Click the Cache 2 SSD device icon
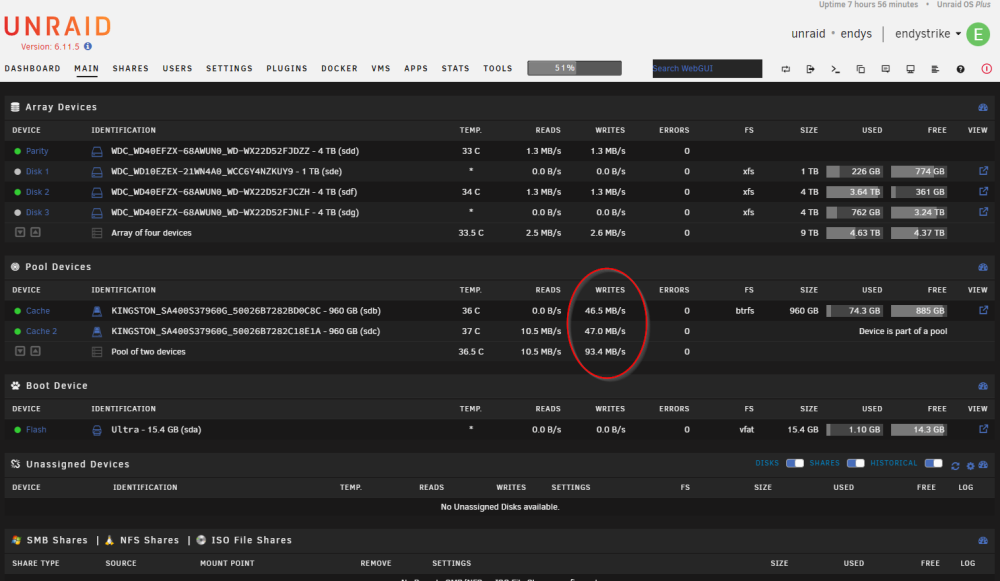The width and height of the screenshot is (1000, 581). click(97, 331)
